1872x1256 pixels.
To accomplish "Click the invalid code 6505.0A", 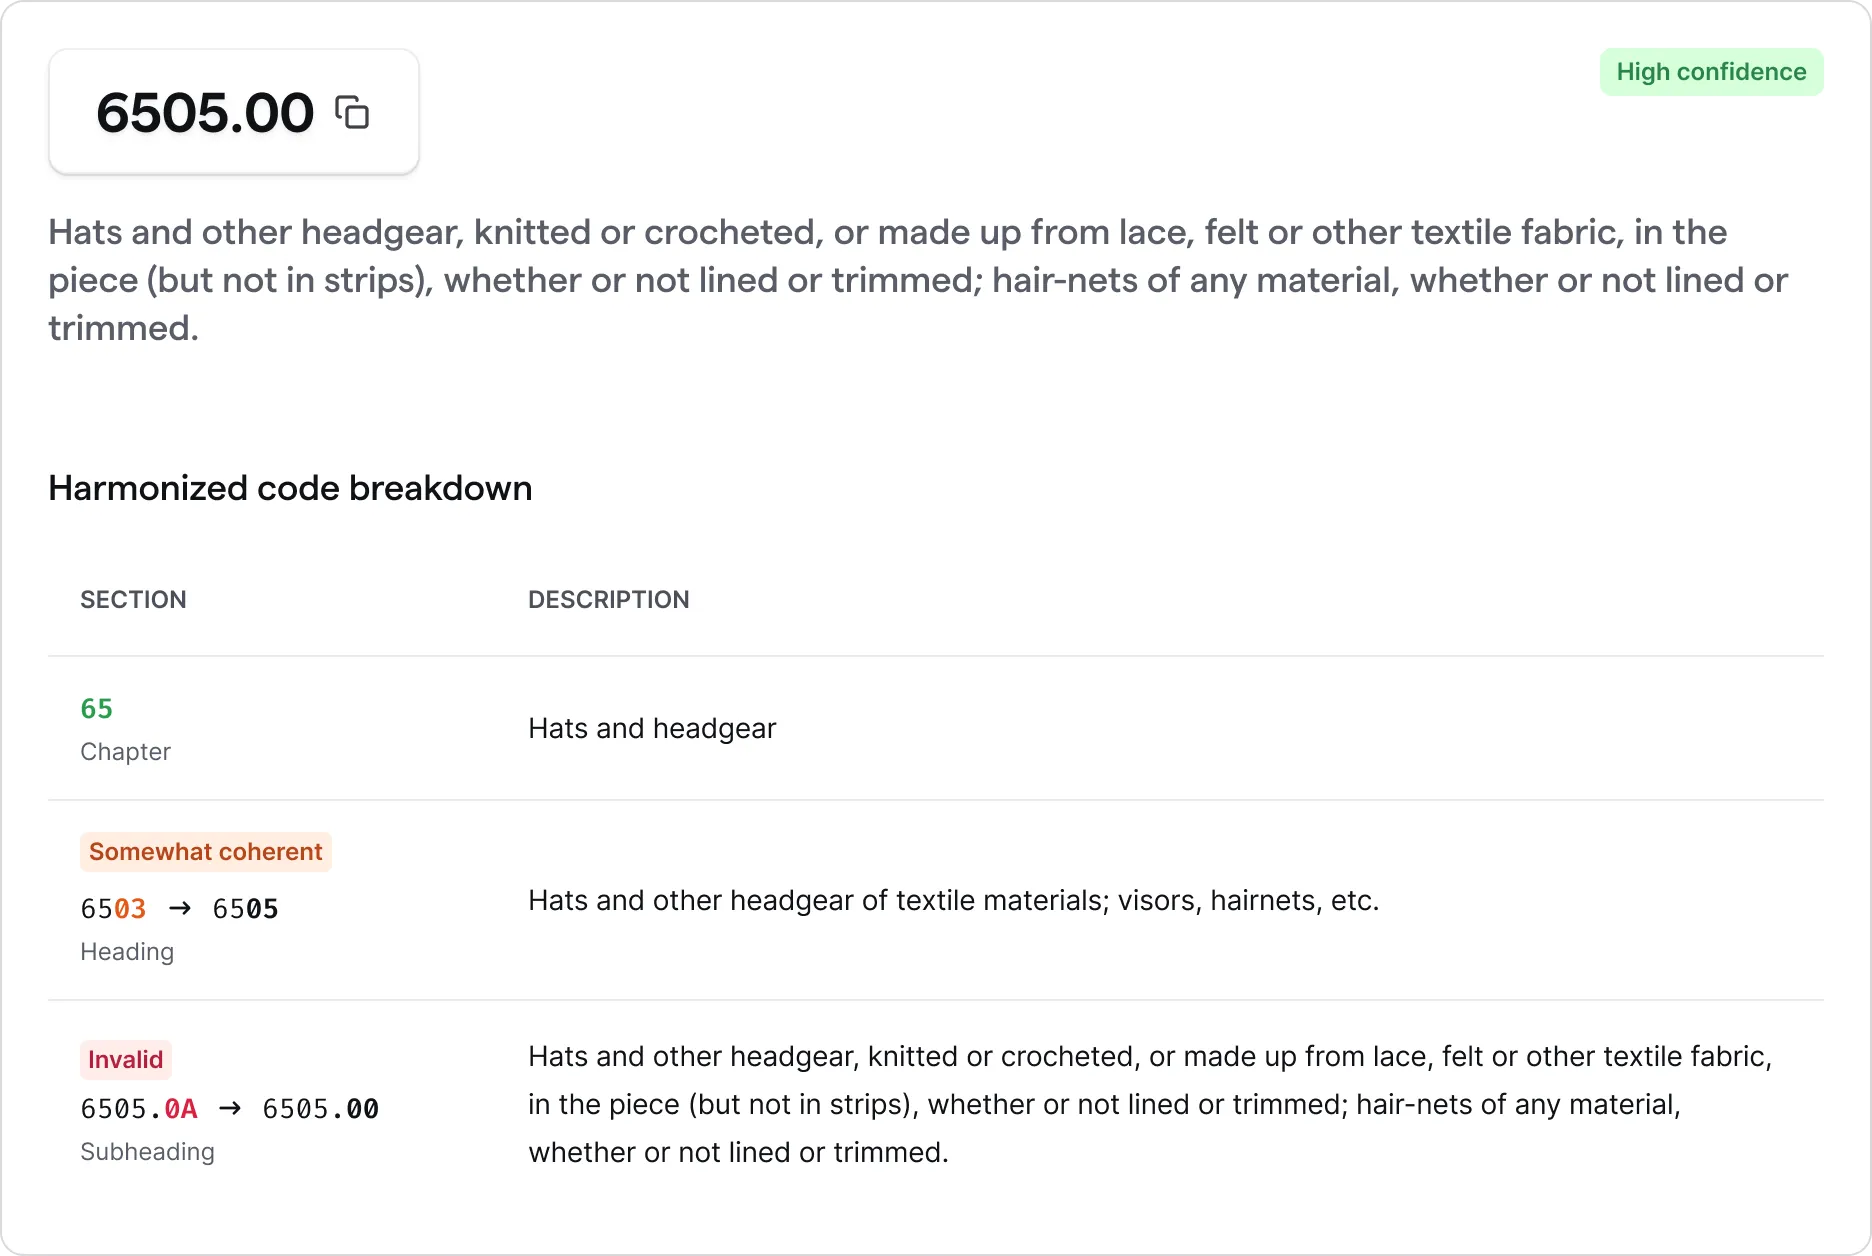I will coord(139,1109).
